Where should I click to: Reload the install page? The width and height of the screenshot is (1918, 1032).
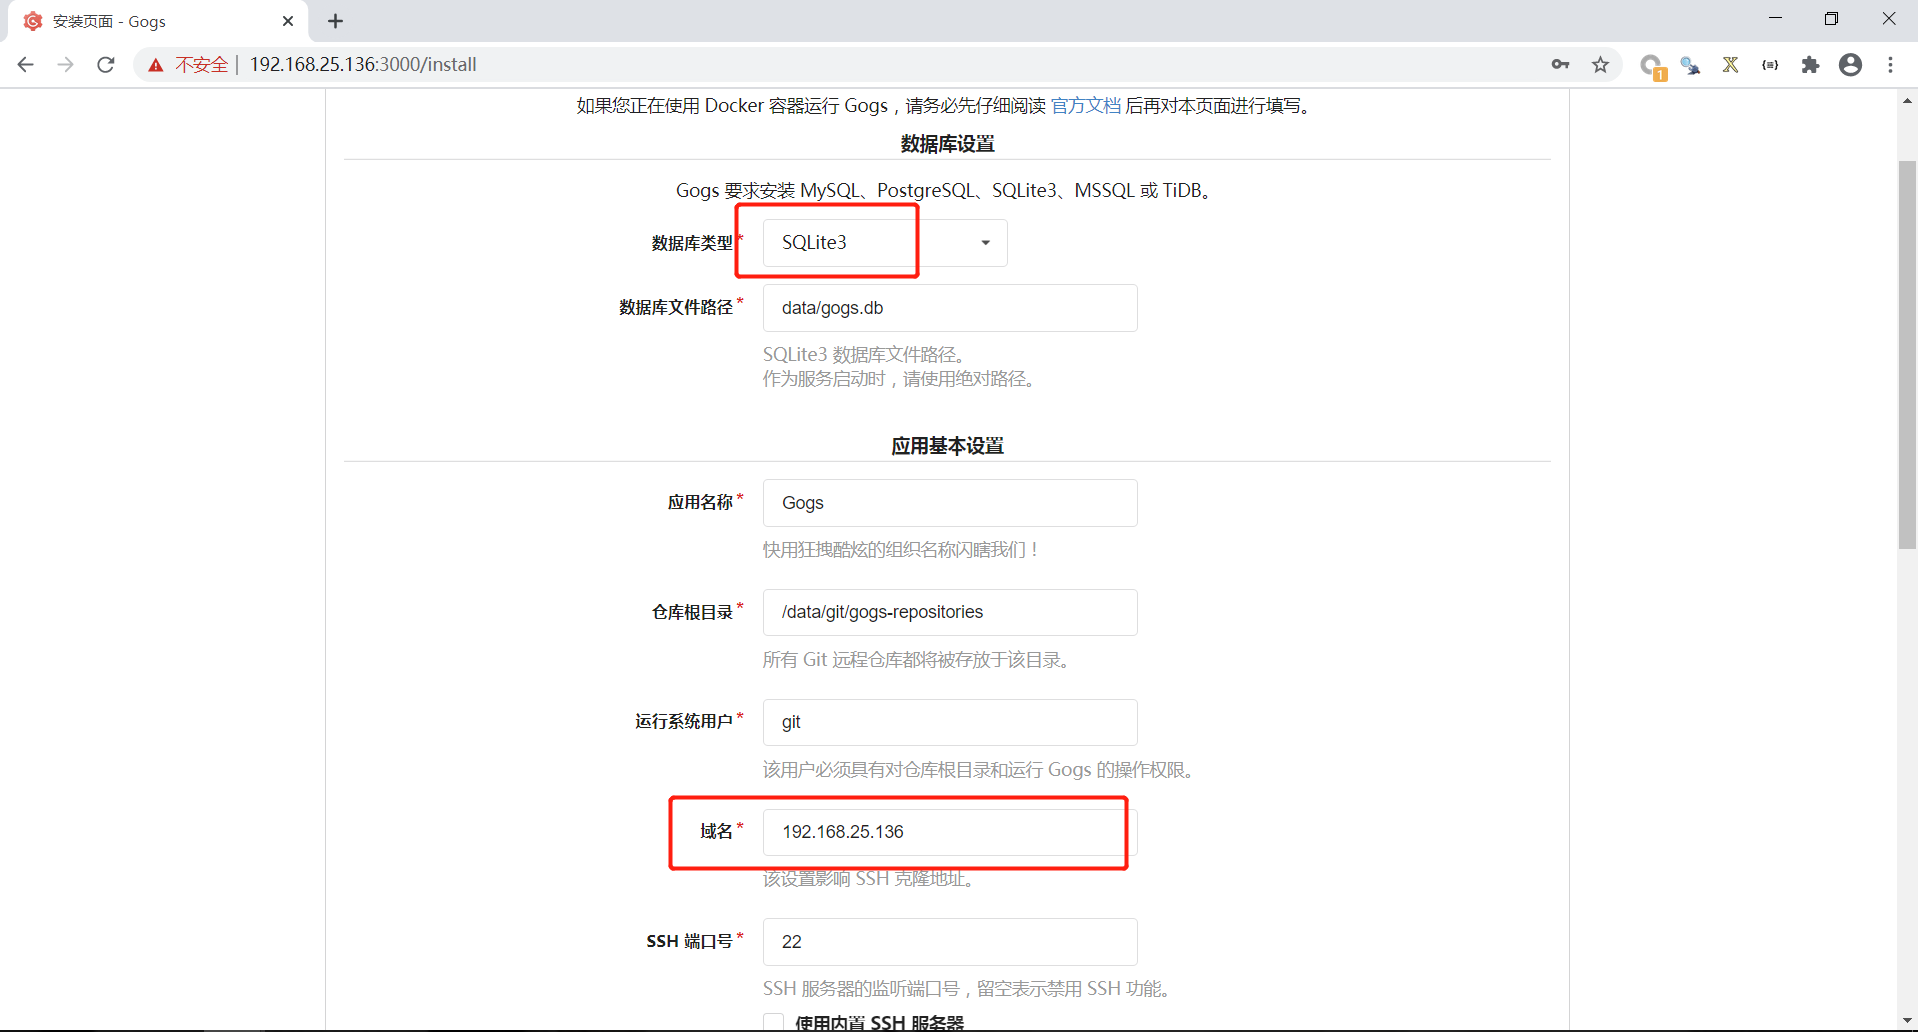[x=106, y=65]
